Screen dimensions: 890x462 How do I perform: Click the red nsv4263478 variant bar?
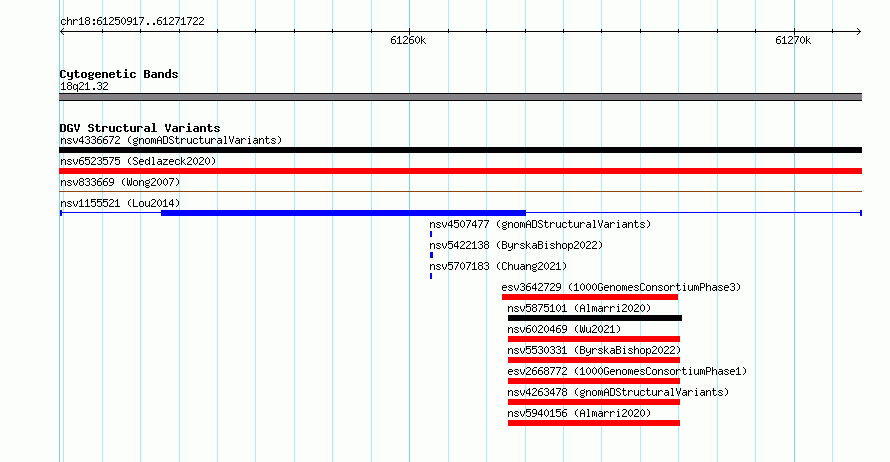pos(594,402)
